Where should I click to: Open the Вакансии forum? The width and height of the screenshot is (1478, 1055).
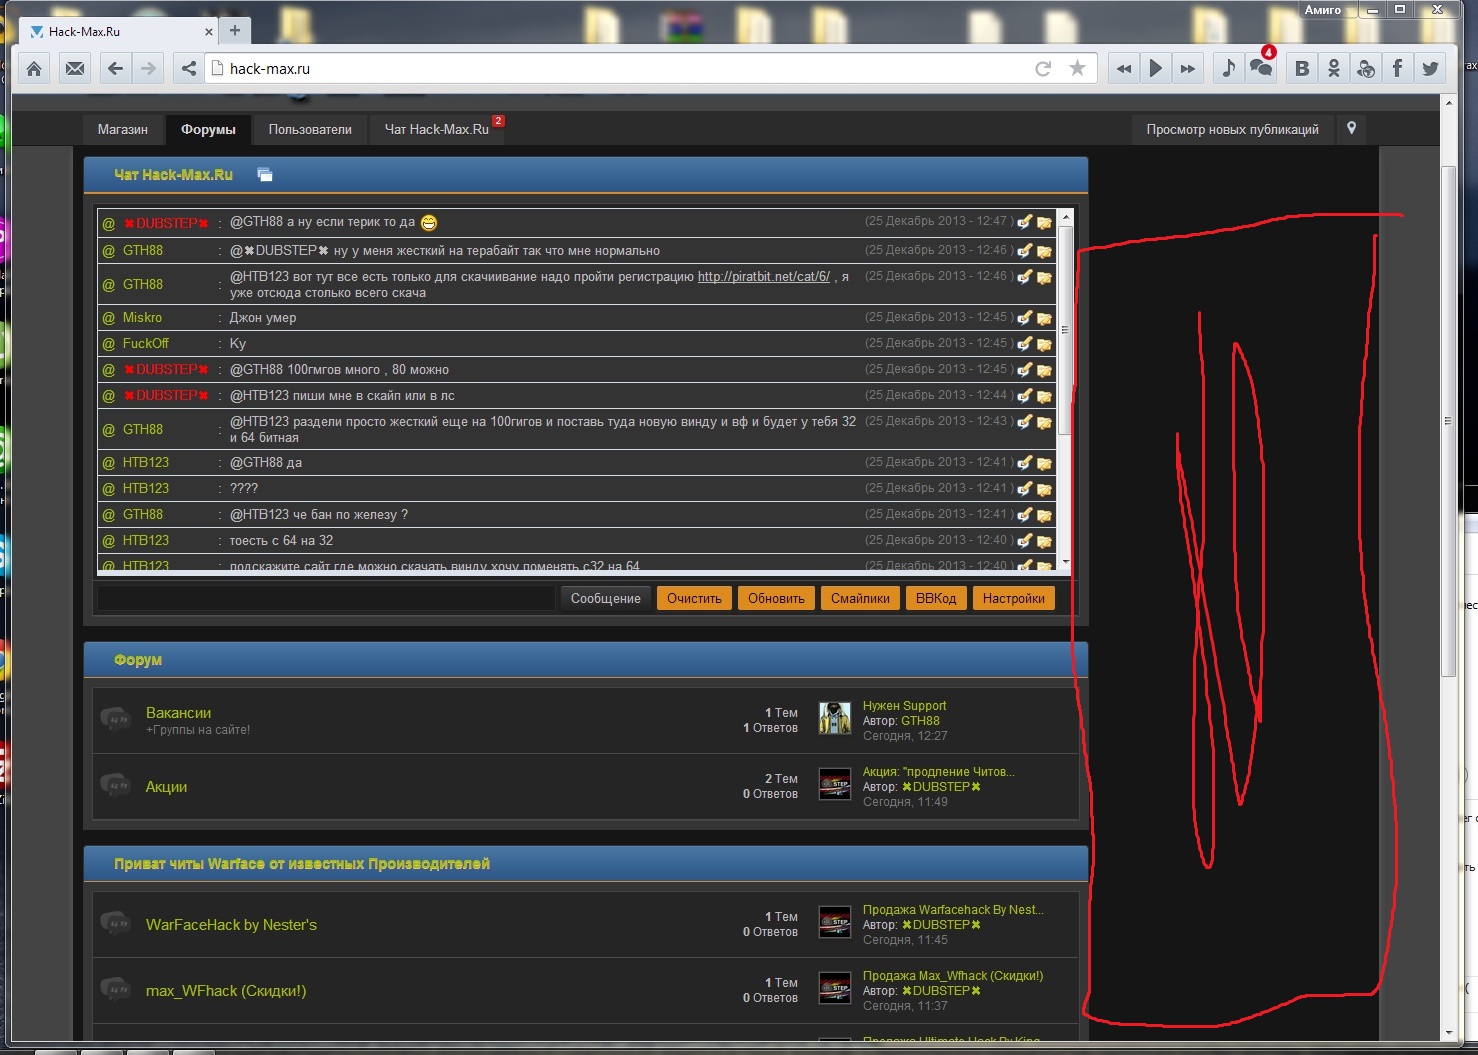point(178,713)
